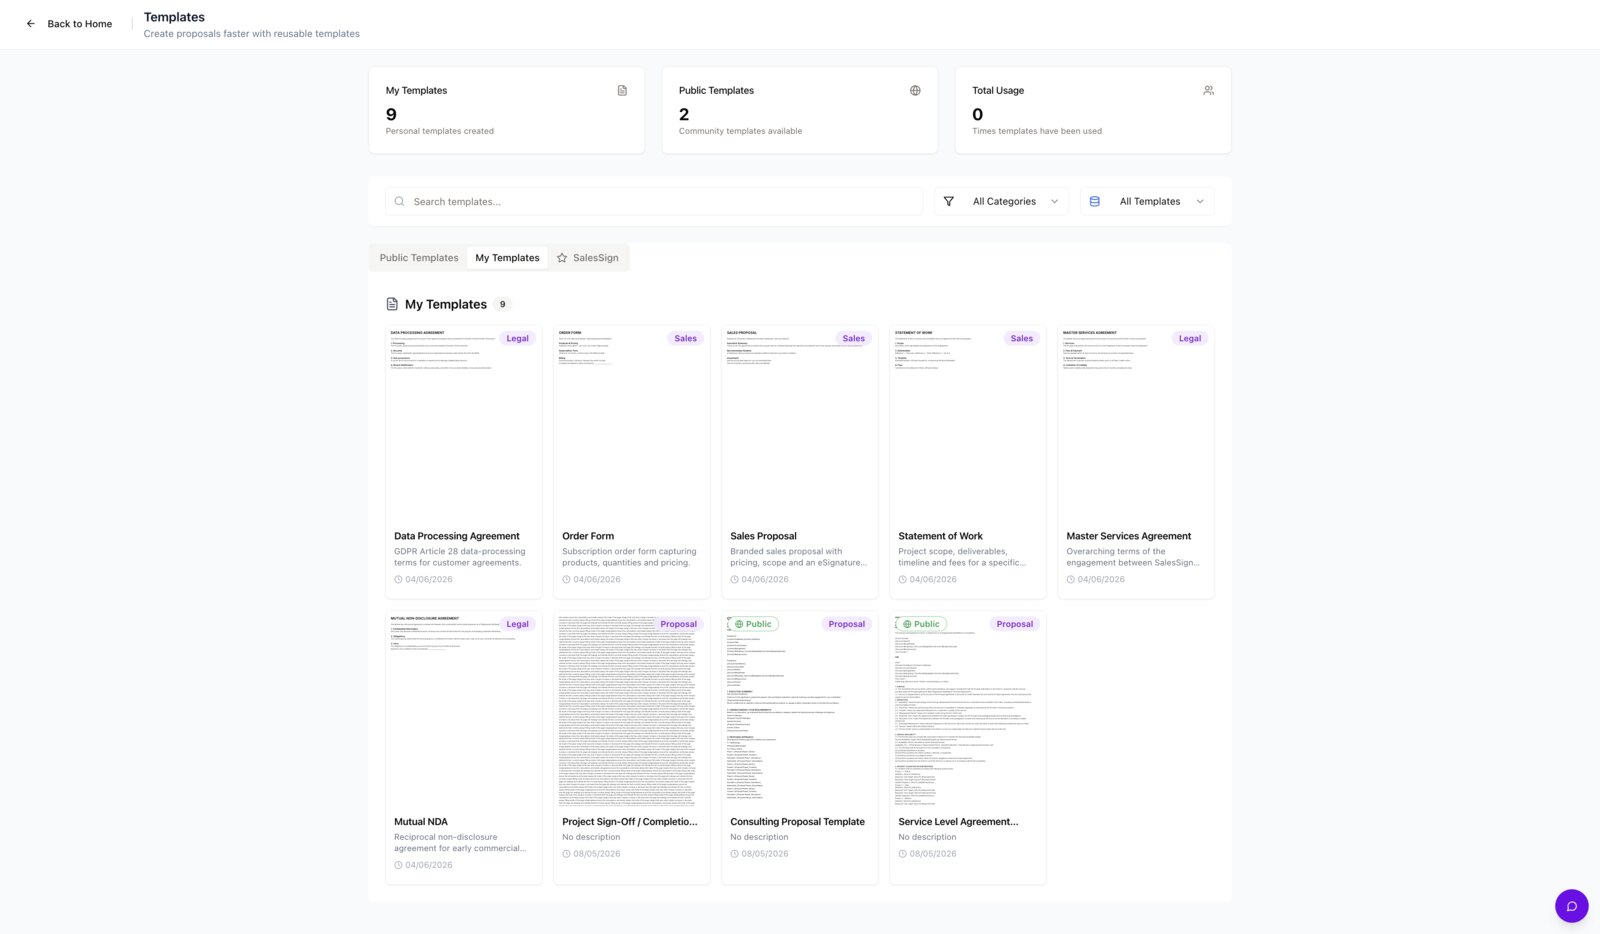Open Mutual NDA template preview
This screenshot has height=934, width=1600.
tap(464, 712)
